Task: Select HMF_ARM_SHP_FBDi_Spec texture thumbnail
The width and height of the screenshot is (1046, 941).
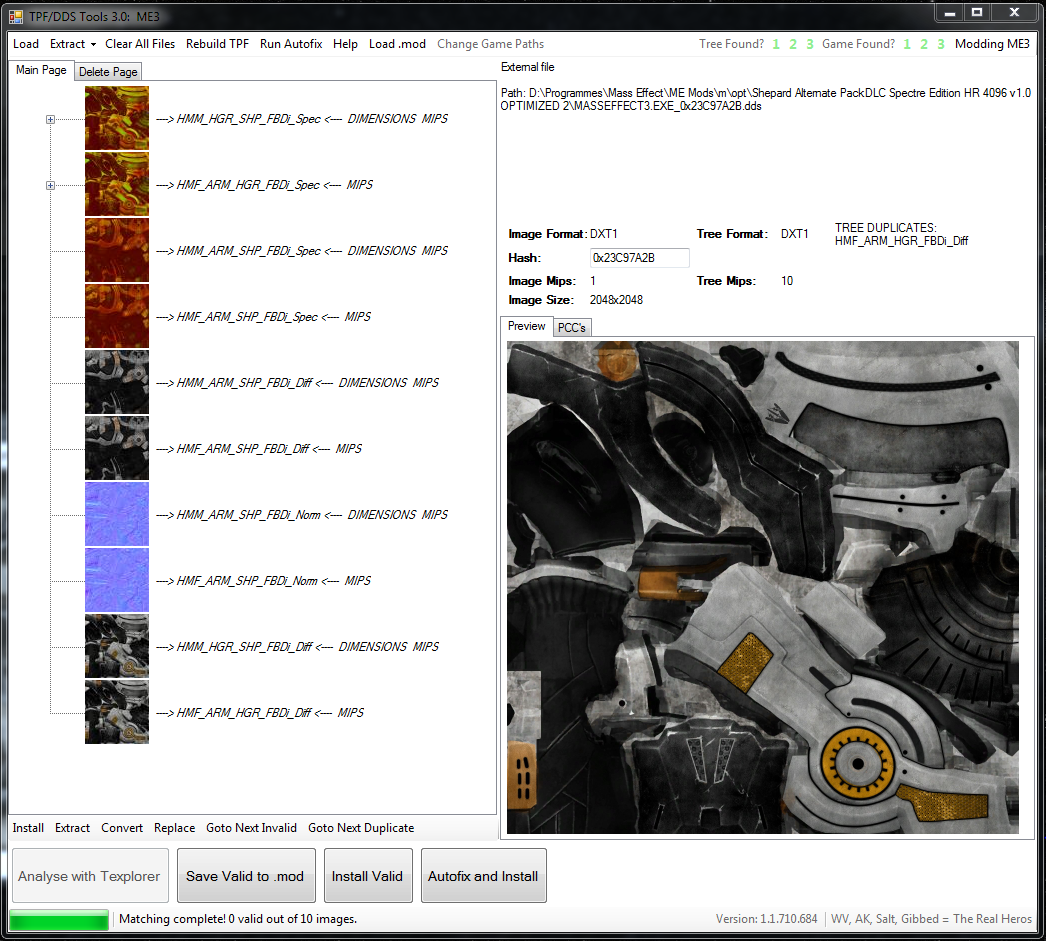Action: 117,316
